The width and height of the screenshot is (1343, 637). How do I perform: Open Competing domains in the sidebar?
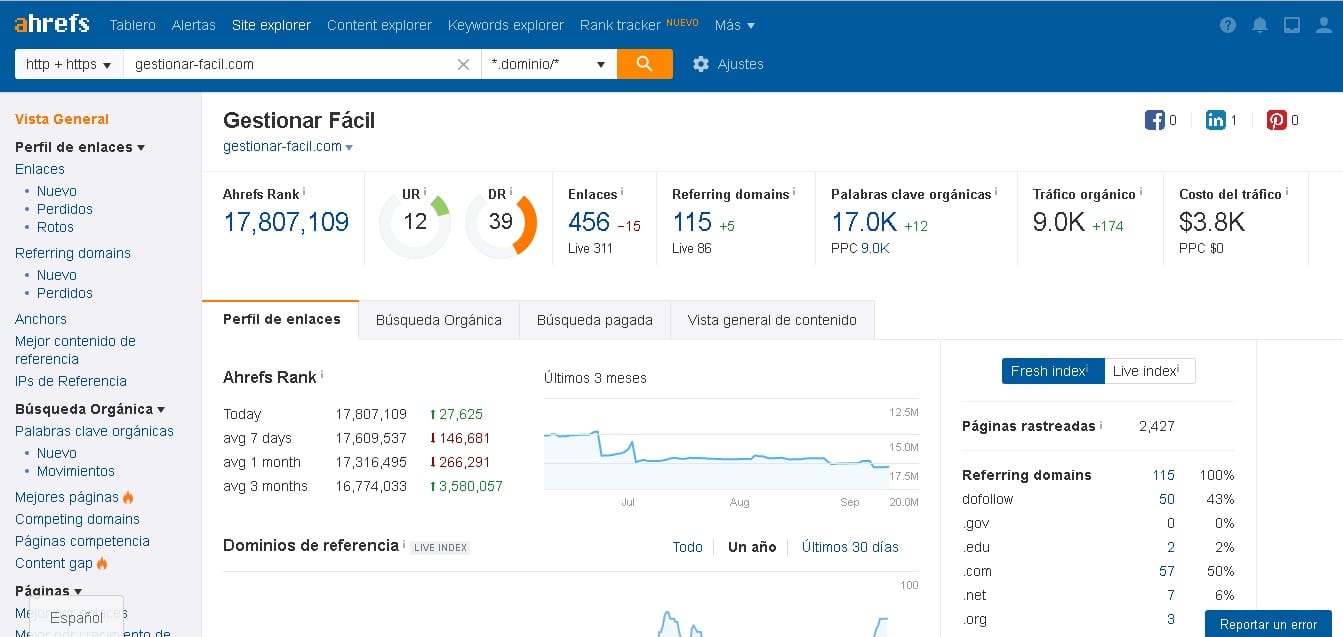[x=77, y=519]
